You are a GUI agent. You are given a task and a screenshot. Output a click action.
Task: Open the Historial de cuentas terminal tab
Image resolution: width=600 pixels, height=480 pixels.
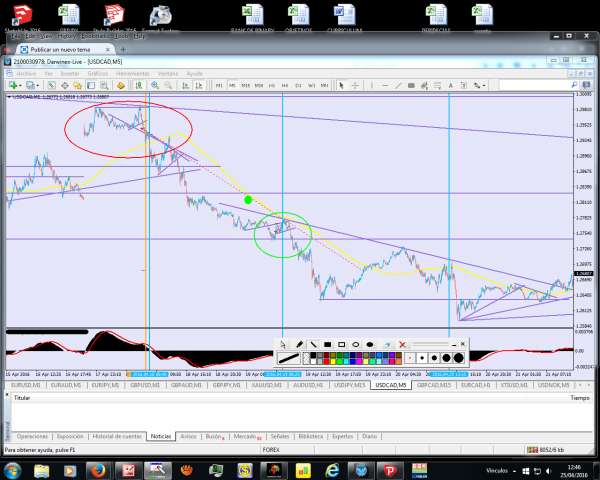[116, 436]
